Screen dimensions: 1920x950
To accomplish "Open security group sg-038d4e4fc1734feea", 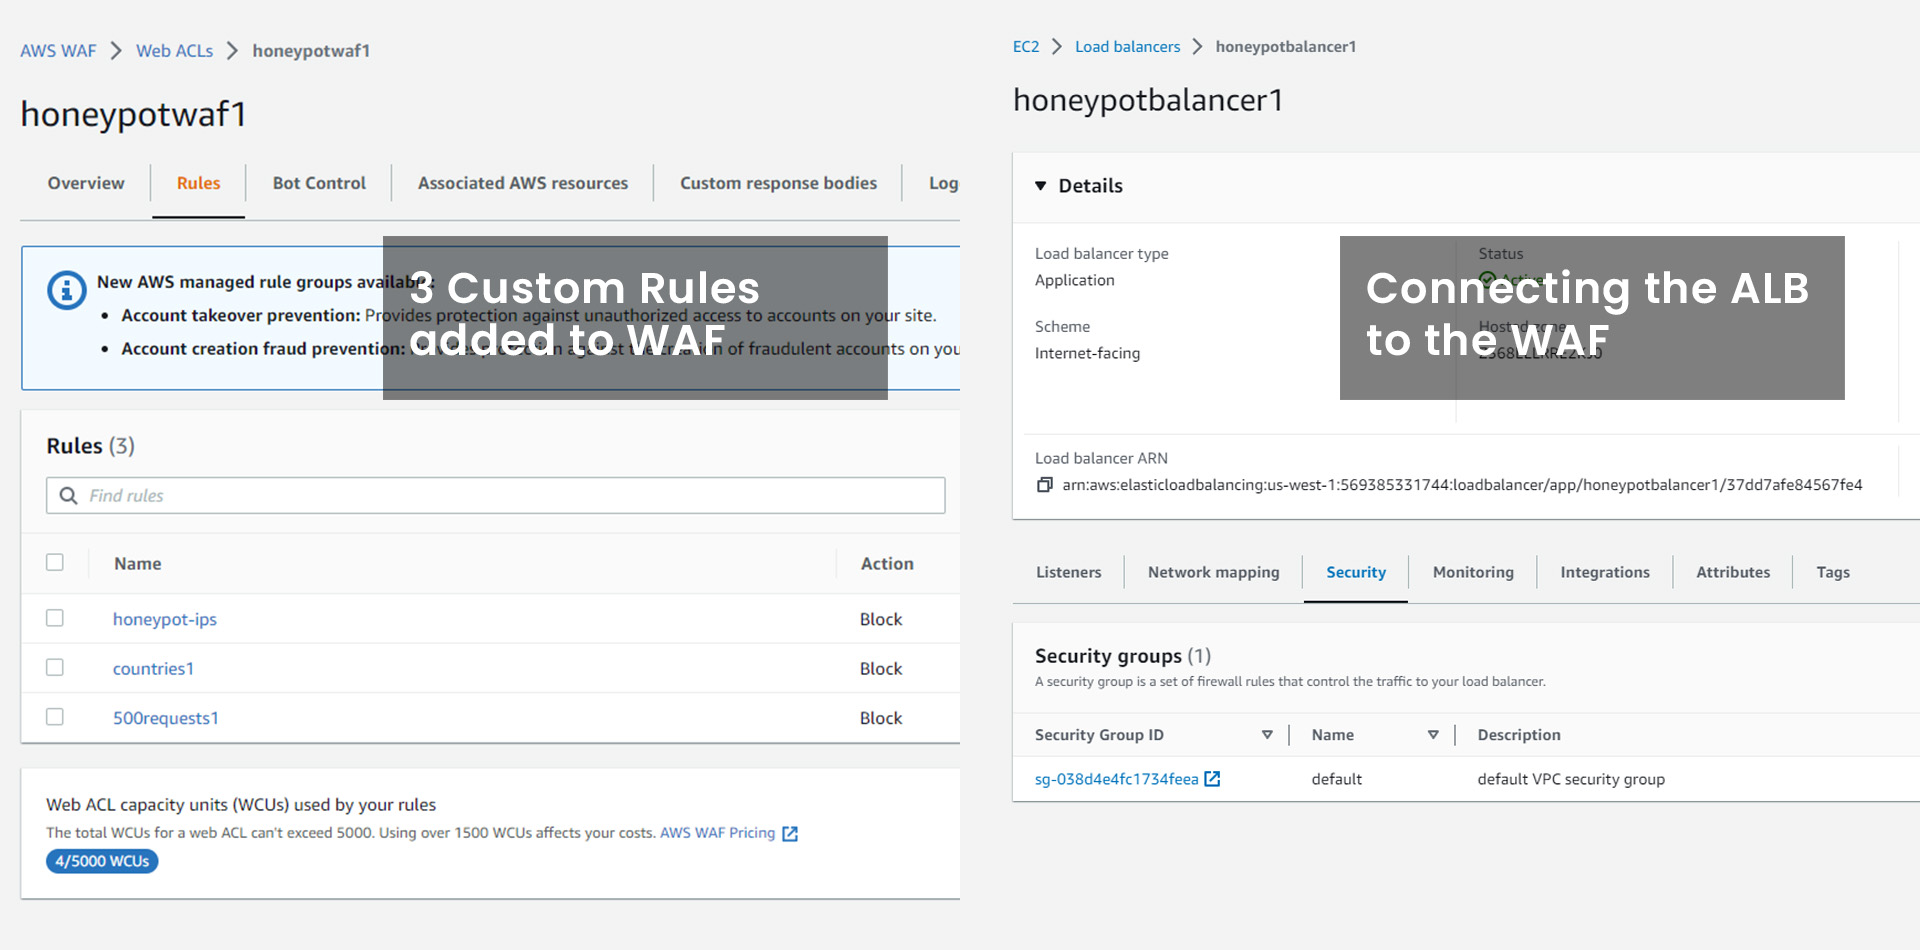I will (1116, 779).
